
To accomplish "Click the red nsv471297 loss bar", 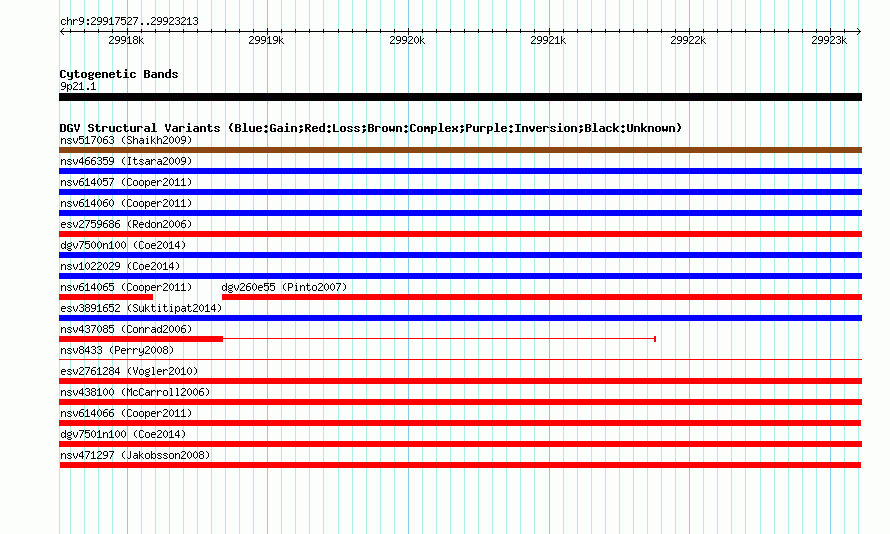I will (460, 465).
